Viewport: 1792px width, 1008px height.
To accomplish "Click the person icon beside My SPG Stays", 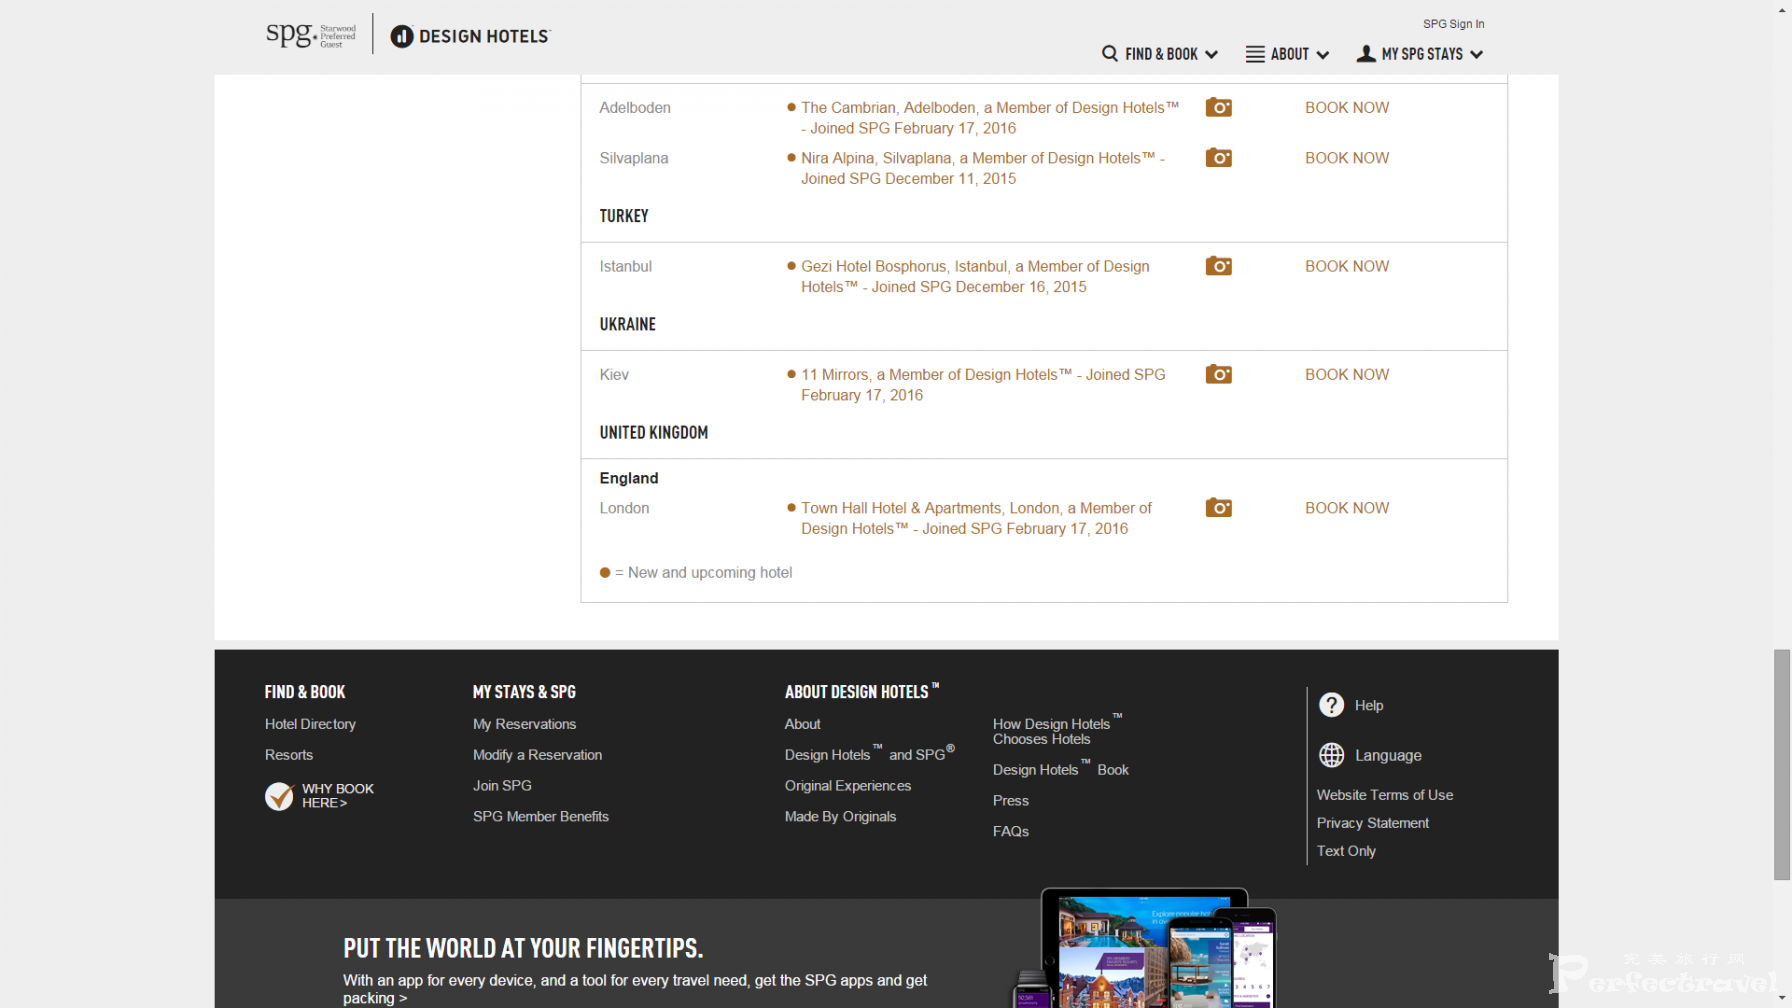I will pos(1366,54).
